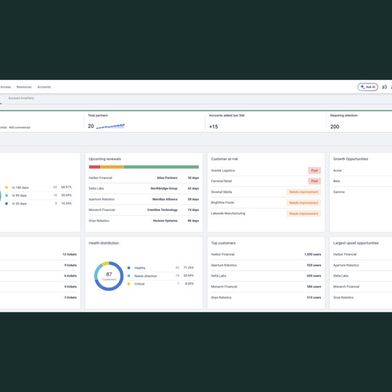Image resolution: width=392 pixels, height=392 pixels.
Task: Click the 9 tickets value
Action: click(x=70, y=265)
